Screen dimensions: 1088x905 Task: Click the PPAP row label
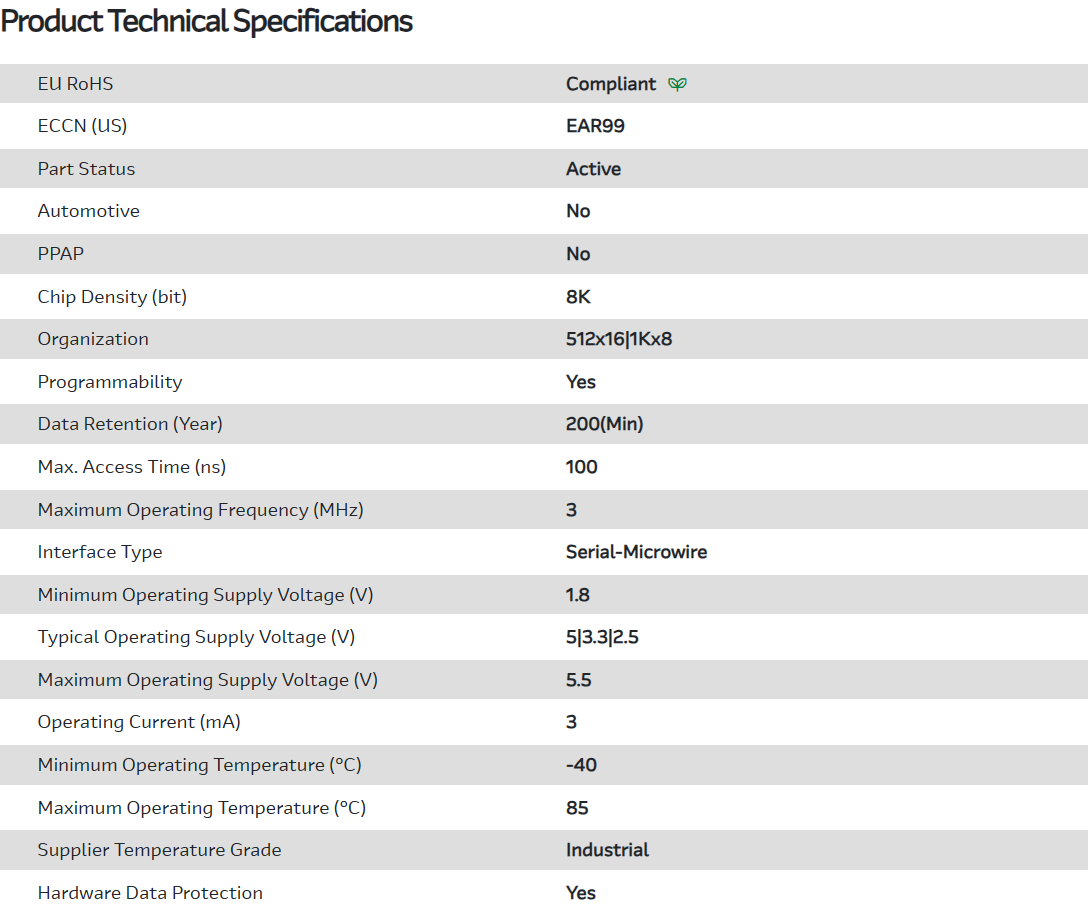point(60,254)
